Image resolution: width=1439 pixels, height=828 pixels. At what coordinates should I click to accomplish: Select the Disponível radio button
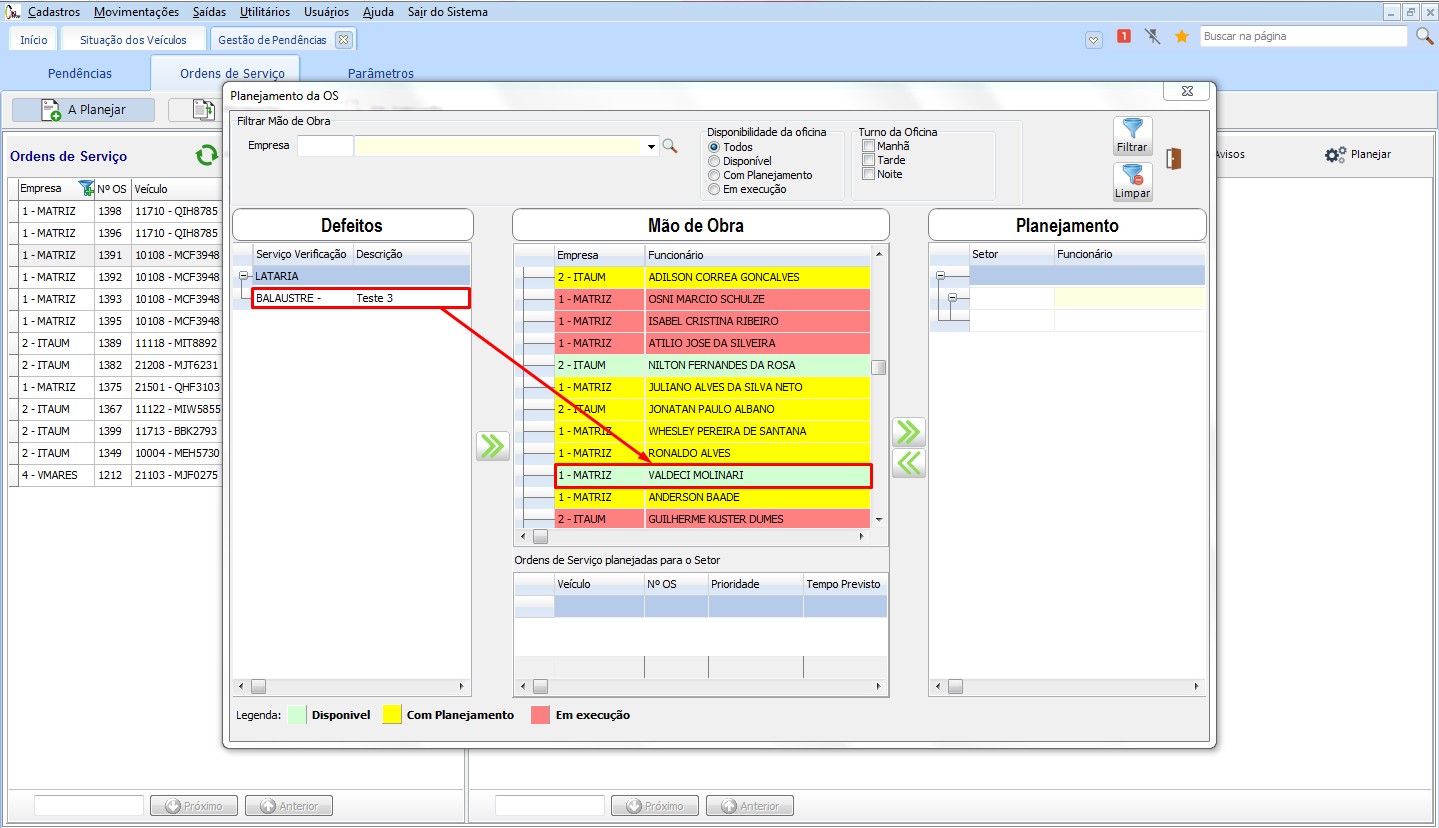tap(713, 161)
